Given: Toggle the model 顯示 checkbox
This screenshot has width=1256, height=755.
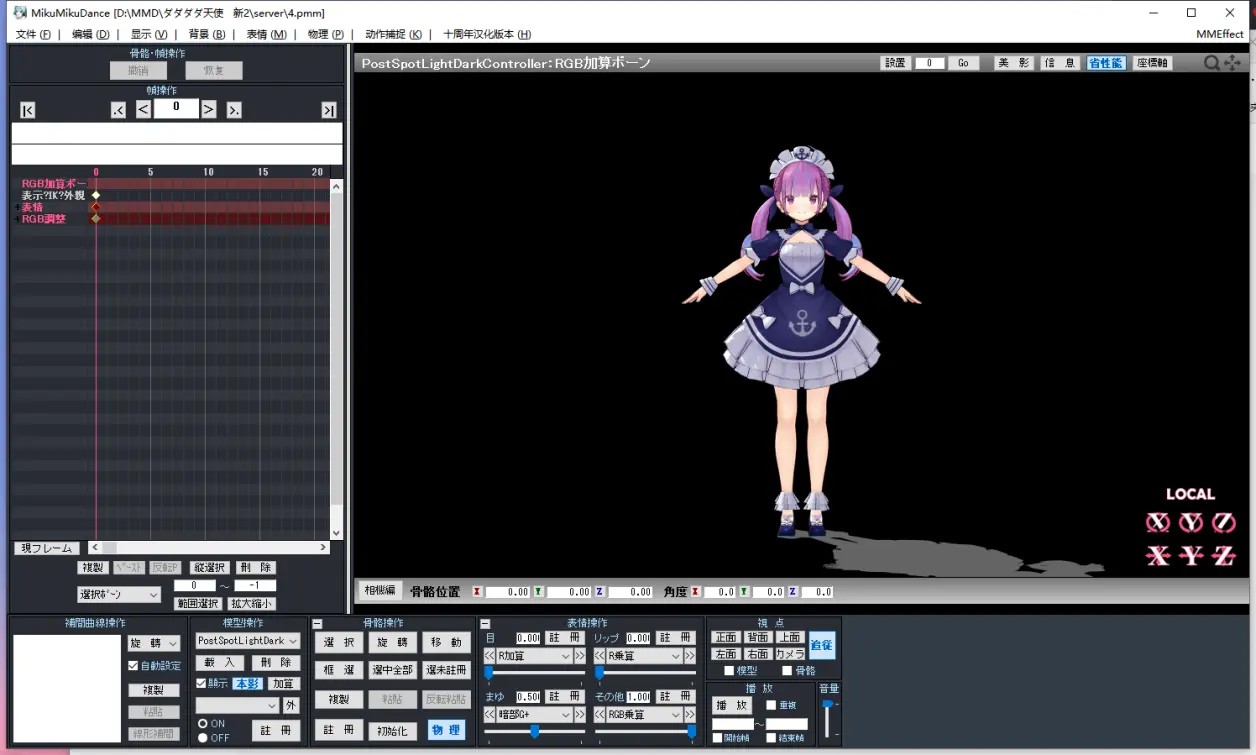Looking at the screenshot, I should point(201,684).
